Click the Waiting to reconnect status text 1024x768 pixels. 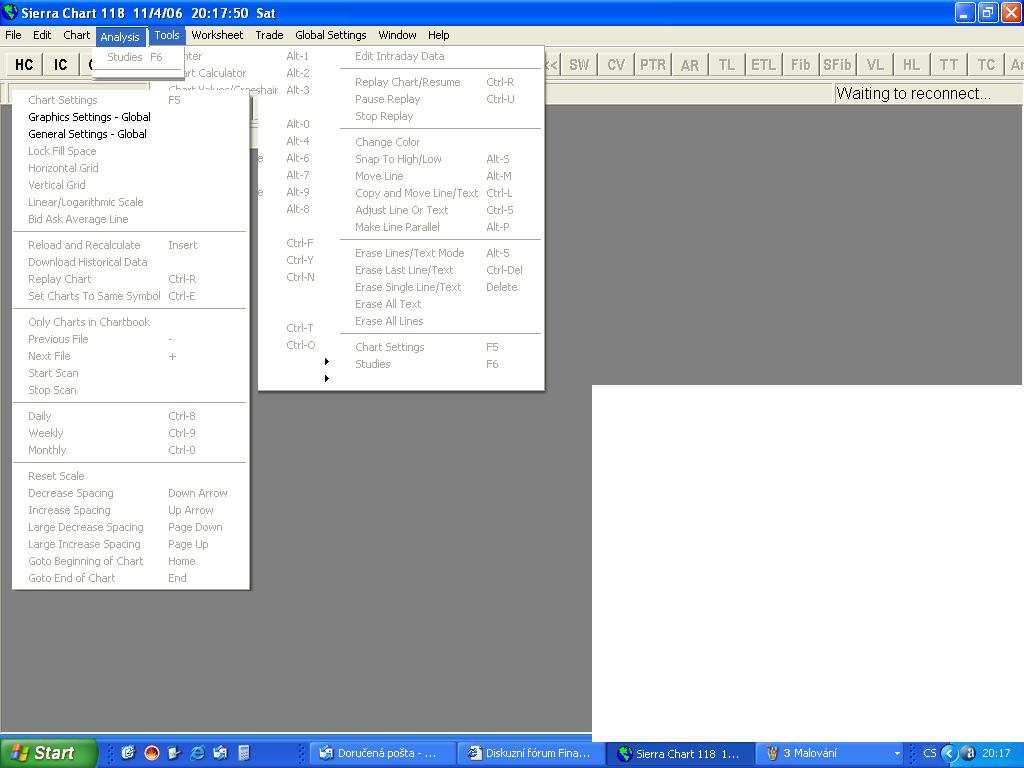point(913,93)
